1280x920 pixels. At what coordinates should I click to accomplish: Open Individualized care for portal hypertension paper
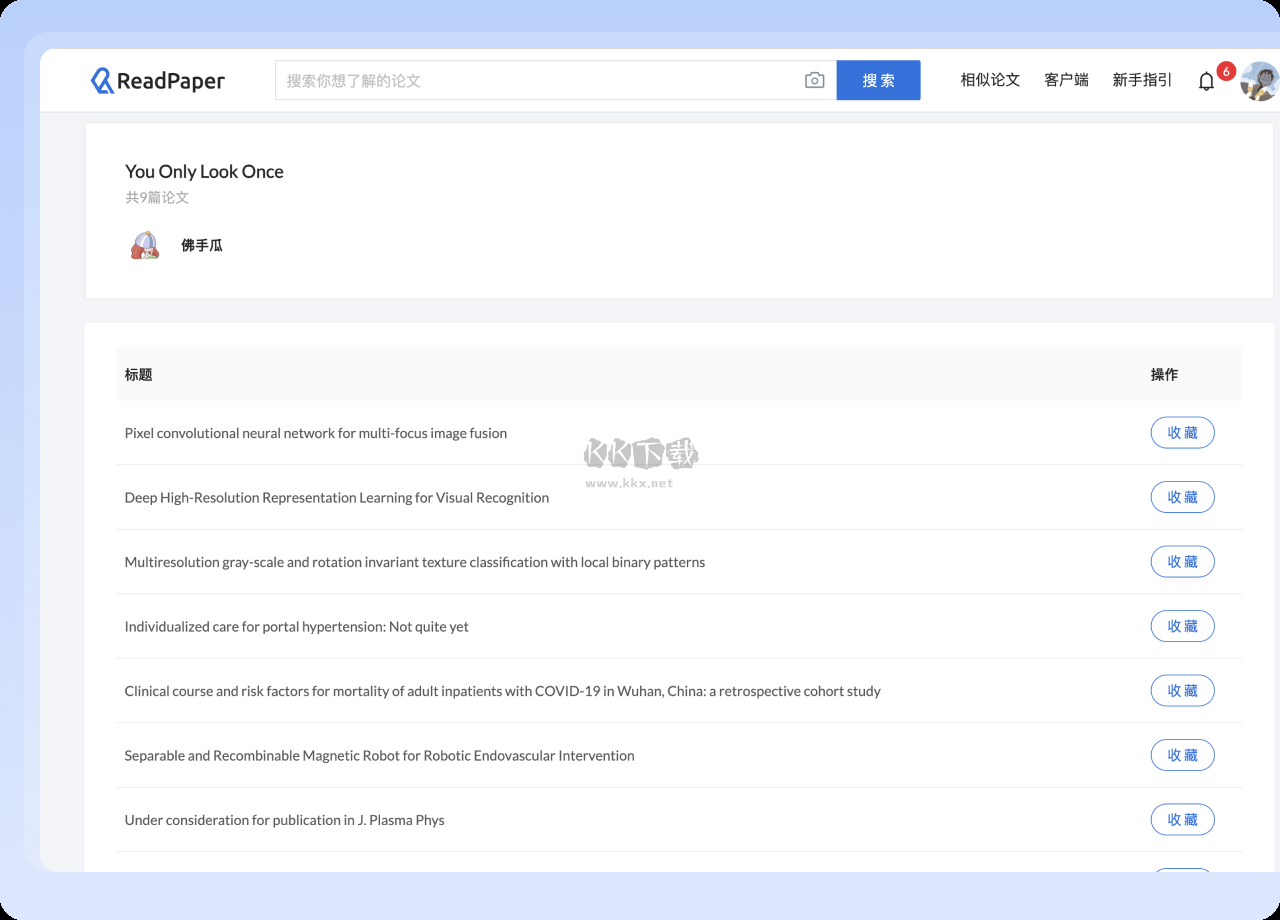(297, 627)
